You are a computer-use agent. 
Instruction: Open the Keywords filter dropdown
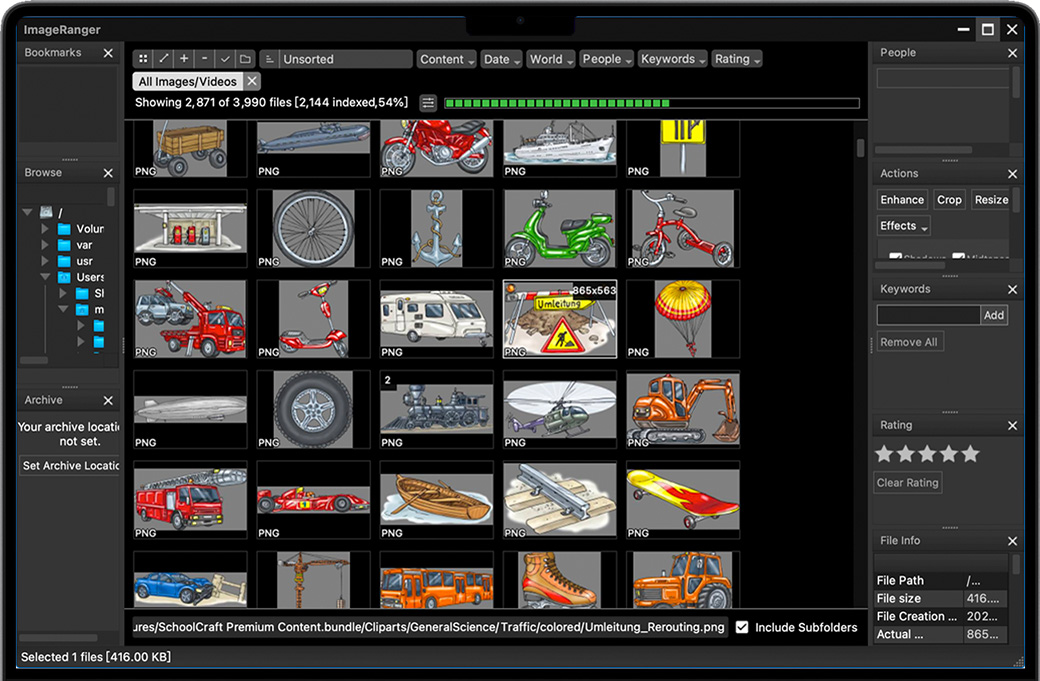pyautogui.click(x=673, y=59)
